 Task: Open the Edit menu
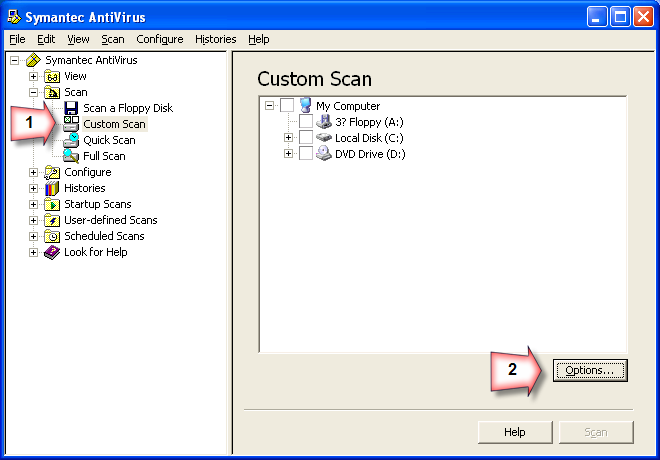tap(46, 39)
